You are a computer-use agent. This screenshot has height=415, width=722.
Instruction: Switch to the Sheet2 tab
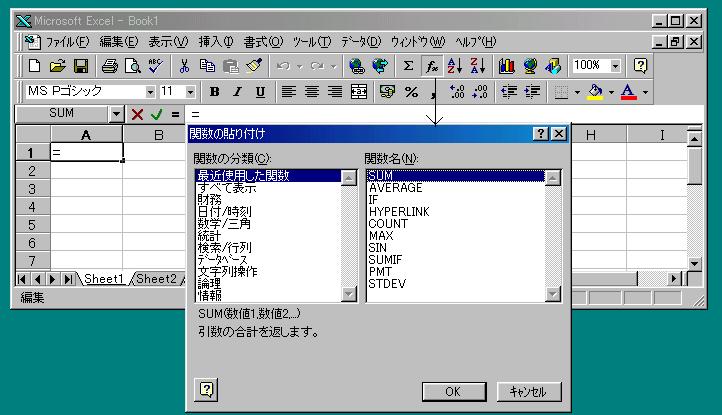click(156, 279)
